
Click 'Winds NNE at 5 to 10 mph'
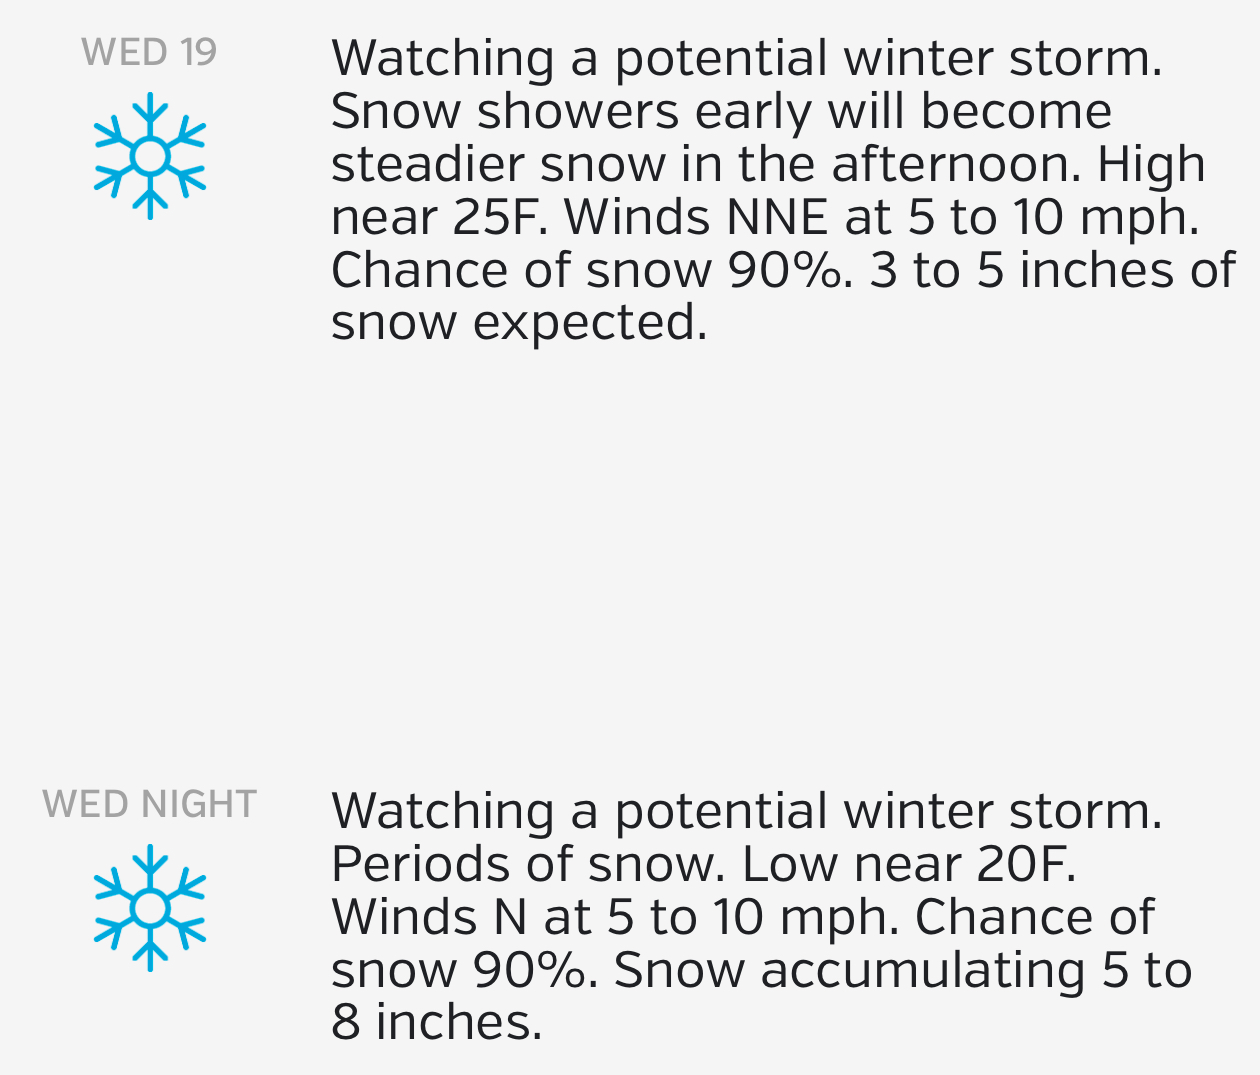coord(881,218)
